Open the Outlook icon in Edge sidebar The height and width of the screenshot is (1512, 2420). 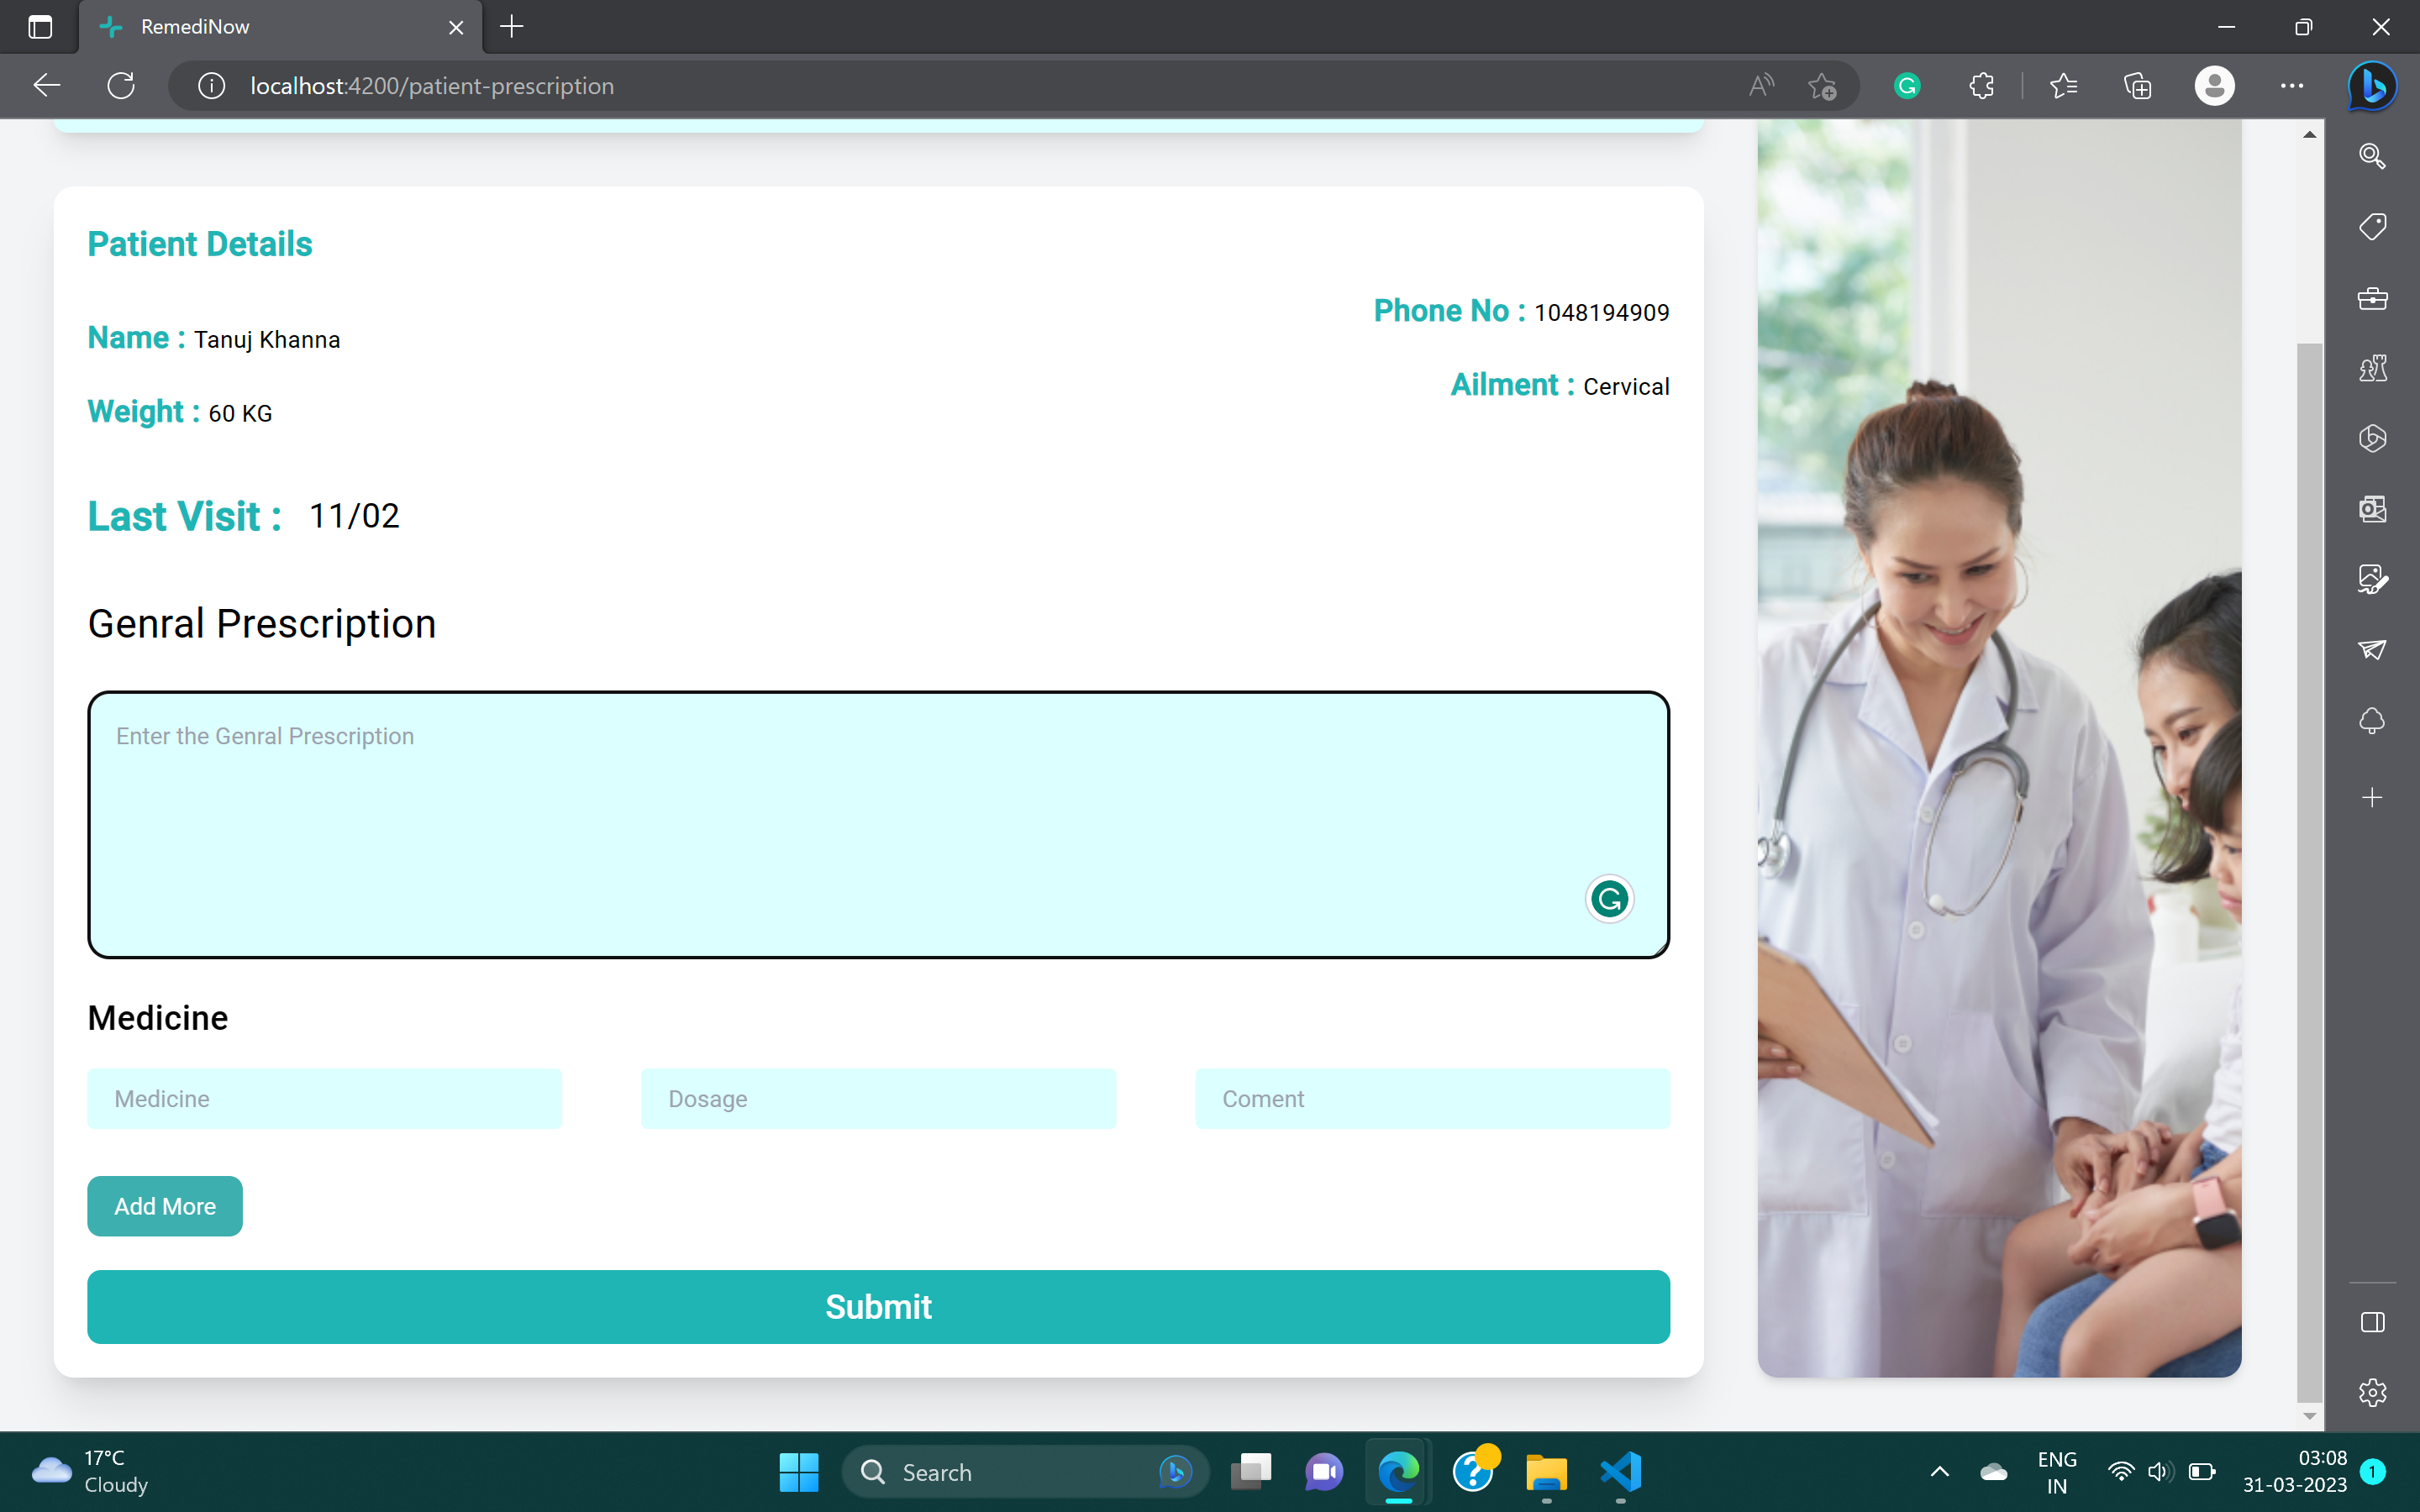tap(2372, 509)
